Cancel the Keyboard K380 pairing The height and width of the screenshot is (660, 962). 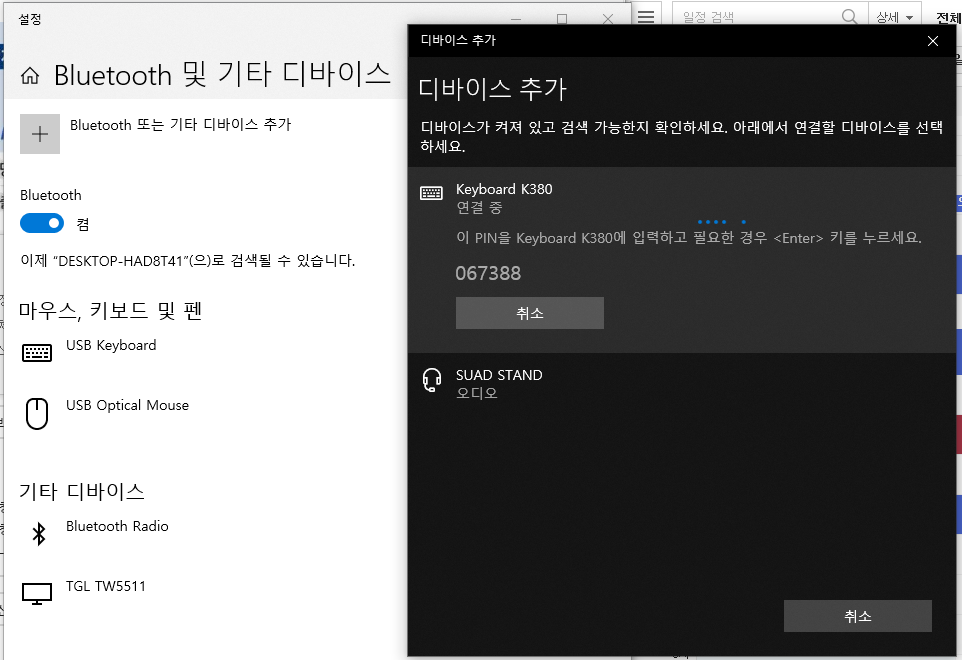coord(529,313)
